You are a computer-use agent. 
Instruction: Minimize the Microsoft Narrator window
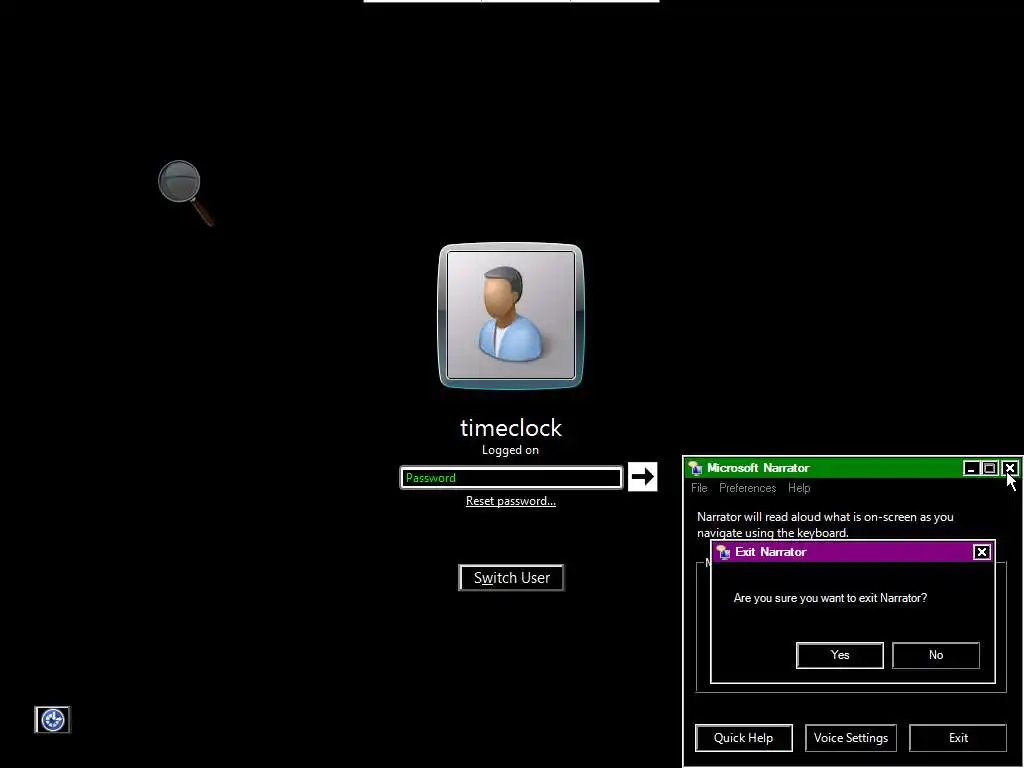971,468
